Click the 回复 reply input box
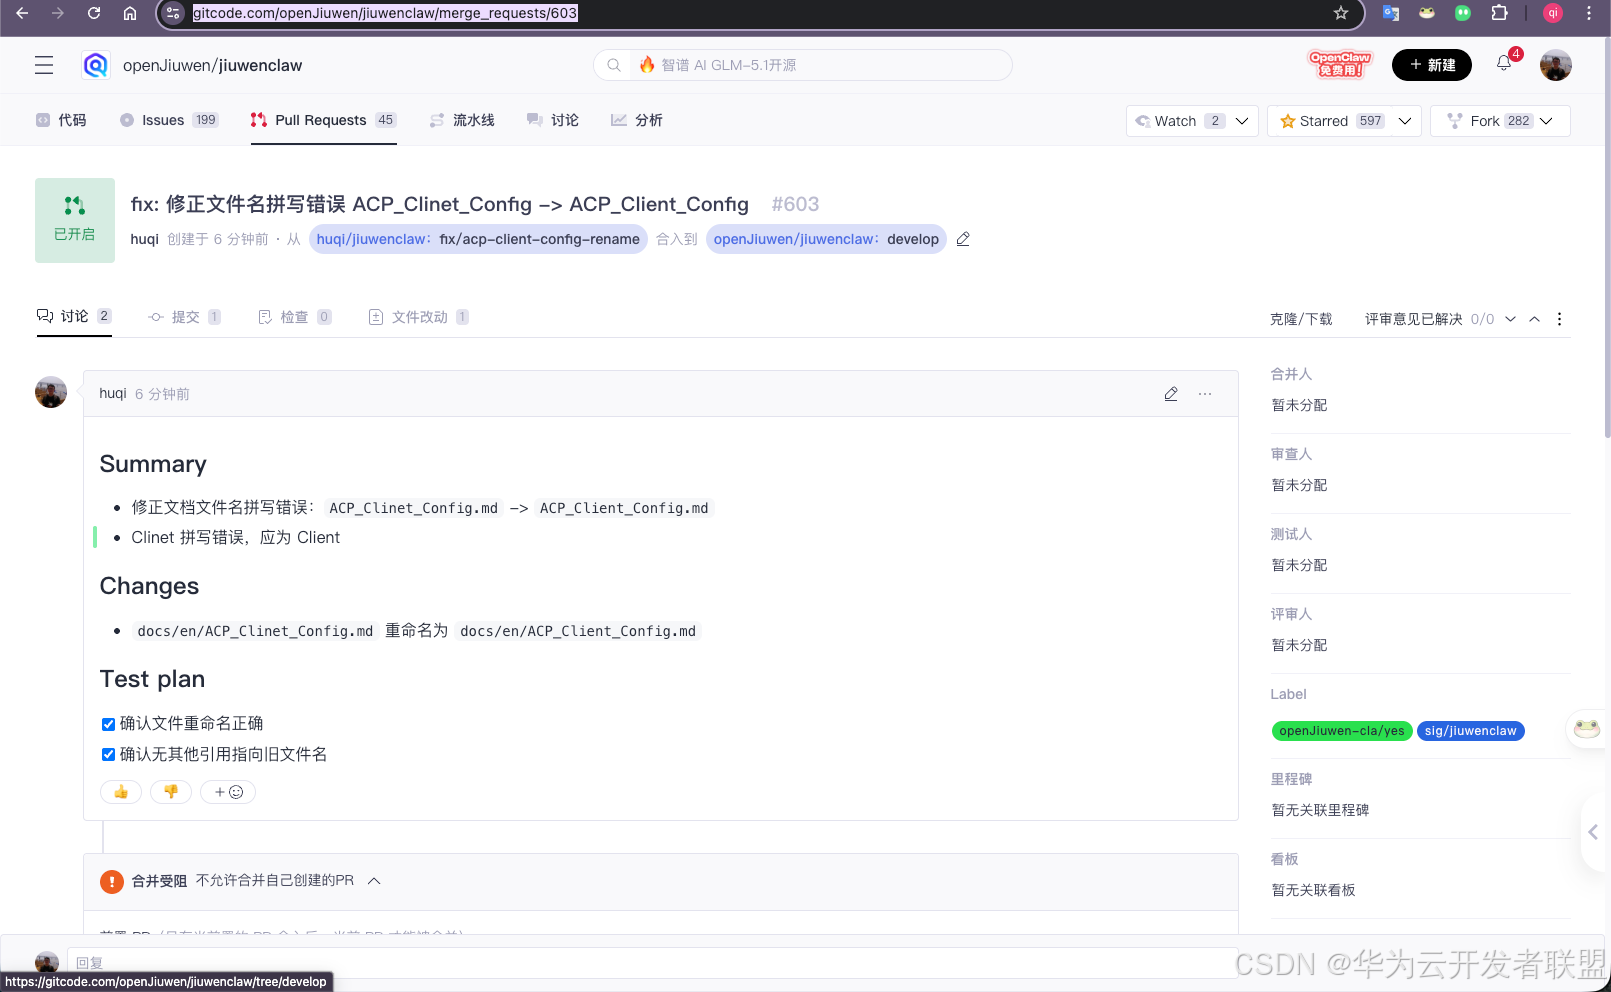This screenshot has width=1611, height=992. click(x=652, y=962)
